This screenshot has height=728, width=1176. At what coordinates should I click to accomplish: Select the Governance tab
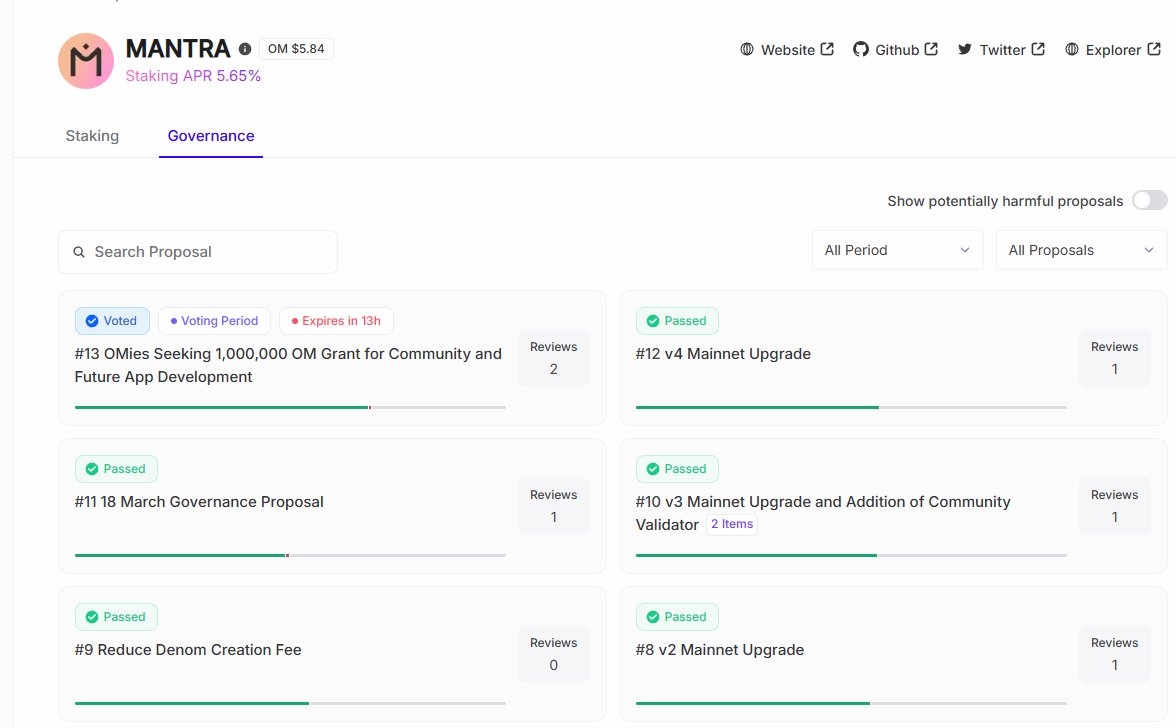pyautogui.click(x=211, y=136)
